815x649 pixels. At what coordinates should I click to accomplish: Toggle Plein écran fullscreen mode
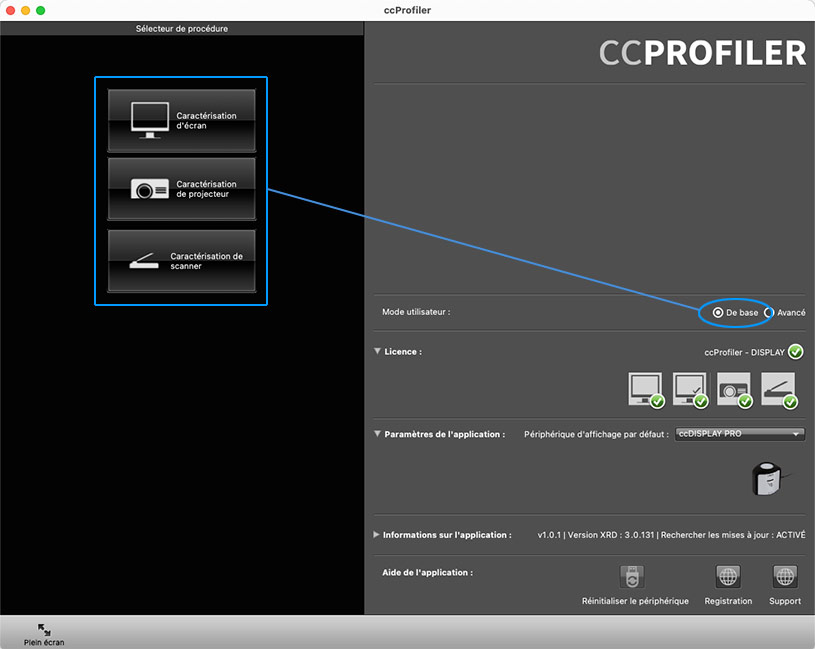44,634
